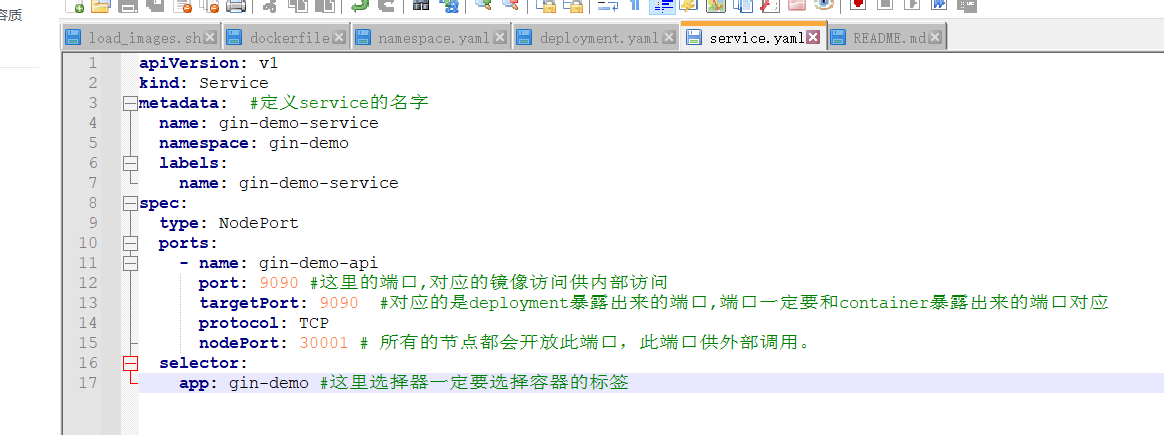Click the Close All toolbar icon

click(209, 6)
